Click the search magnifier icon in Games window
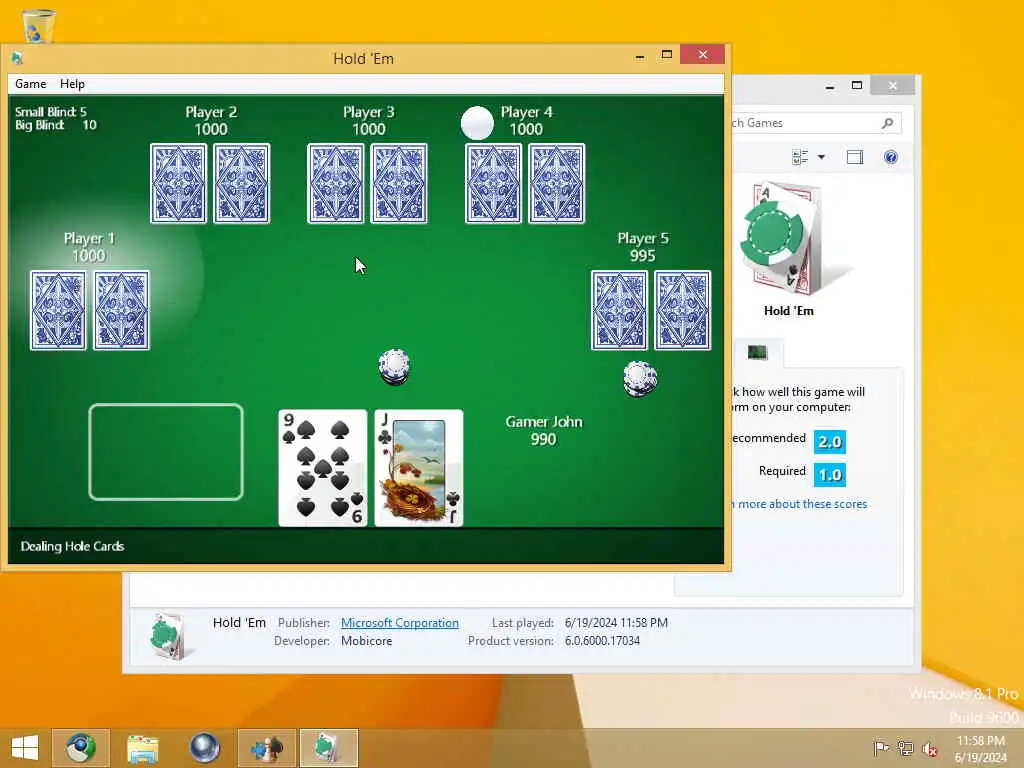 pyautogui.click(x=888, y=123)
